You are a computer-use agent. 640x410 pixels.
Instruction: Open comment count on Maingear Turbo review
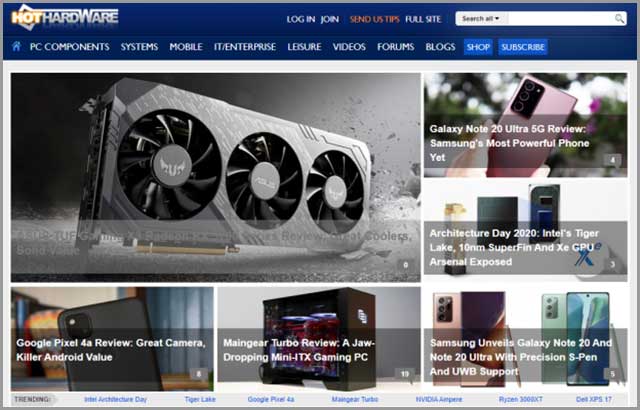click(x=404, y=374)
